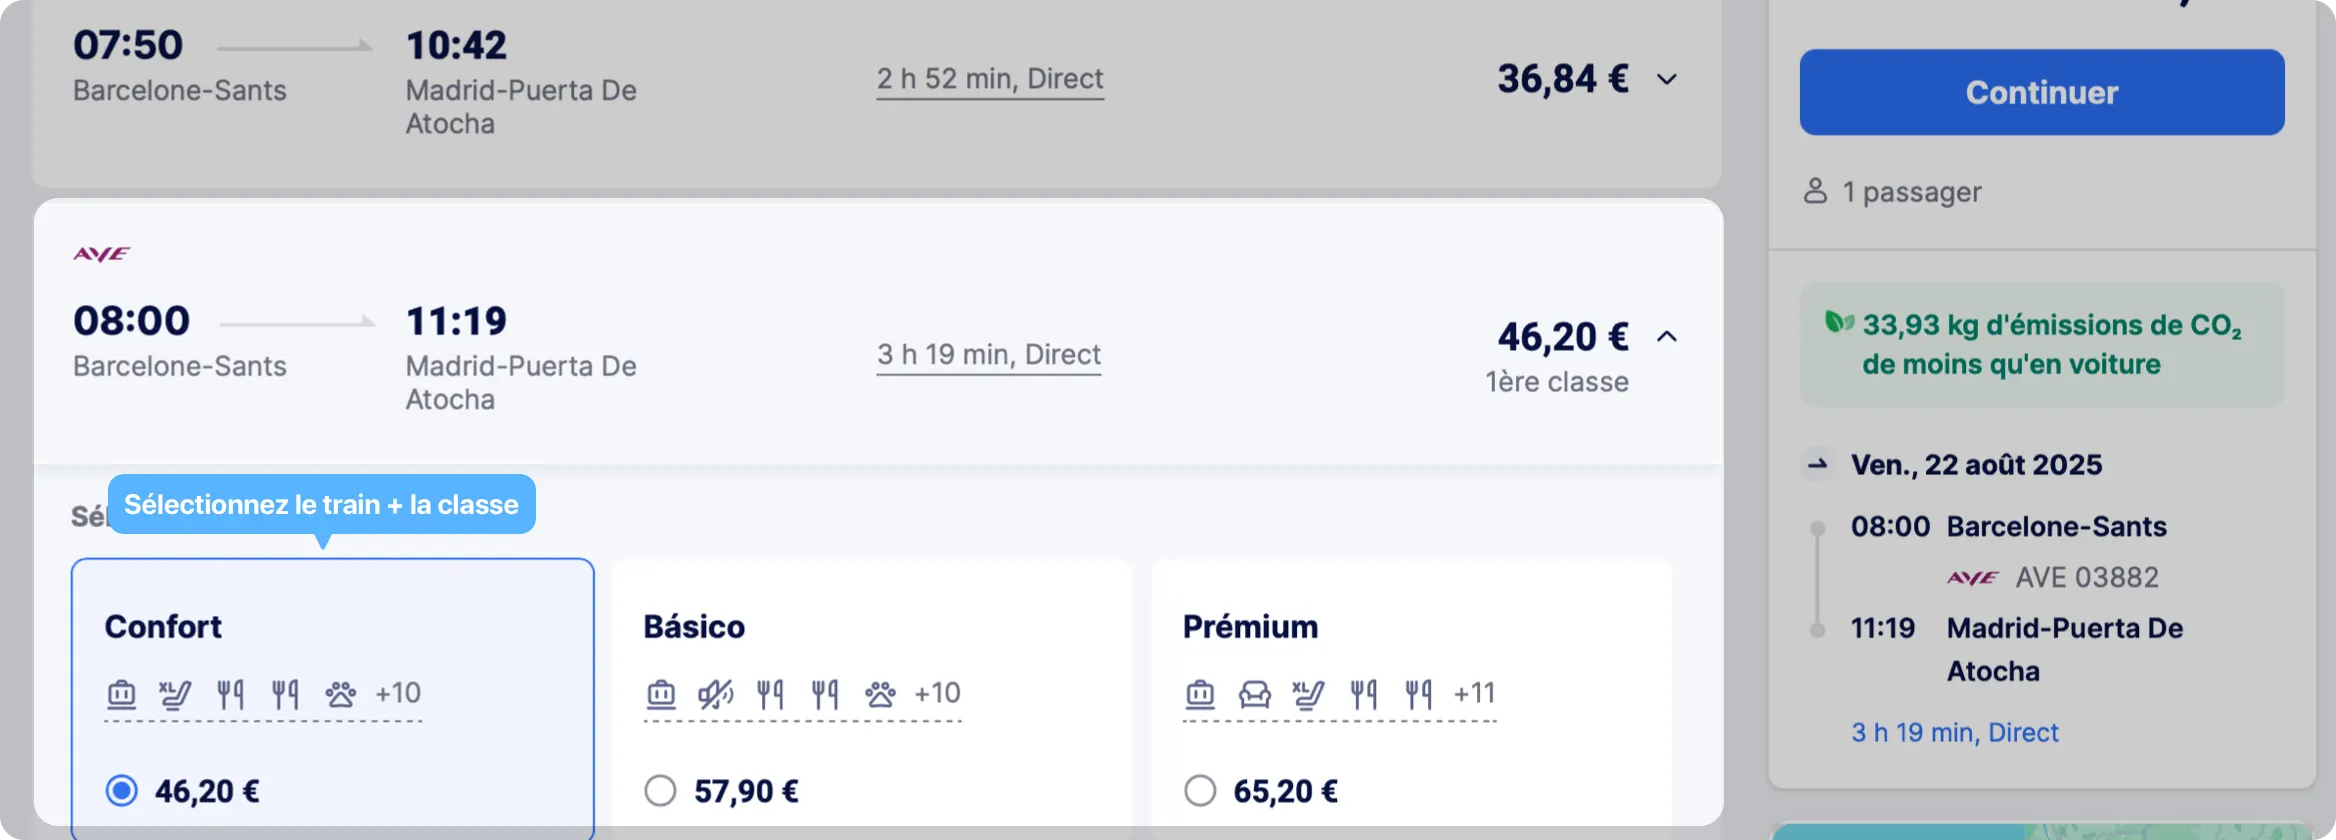Click the armchair lounge icon in Prémium card
The image size is (2336, 840).
coord(1254,693)
